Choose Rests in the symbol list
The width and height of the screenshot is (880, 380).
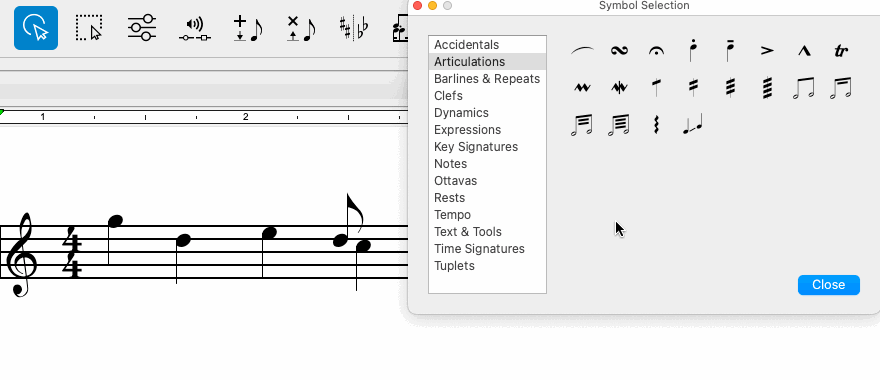487,198
